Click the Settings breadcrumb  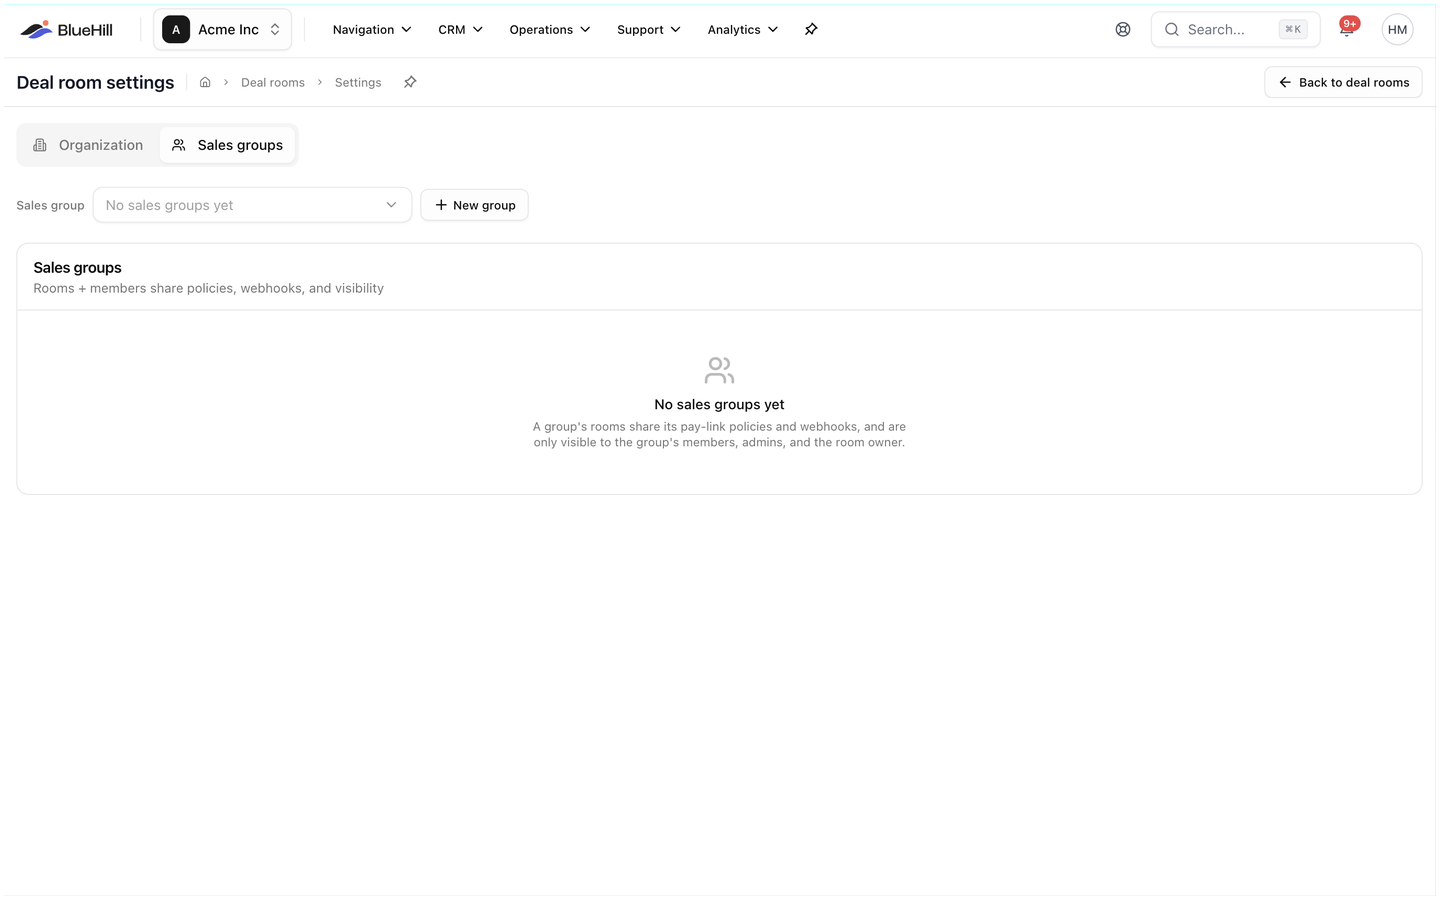358,83
